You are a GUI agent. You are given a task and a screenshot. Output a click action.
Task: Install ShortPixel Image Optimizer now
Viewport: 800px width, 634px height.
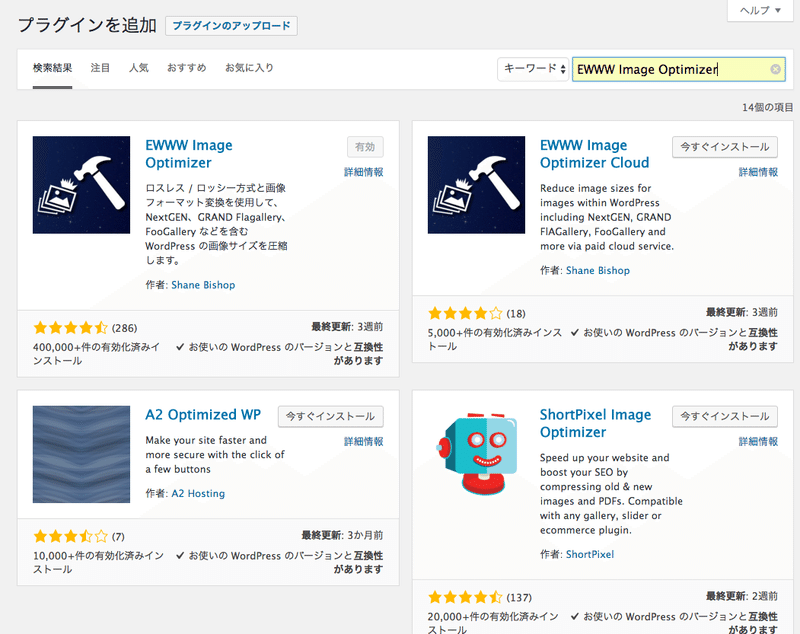pos(724,416)
